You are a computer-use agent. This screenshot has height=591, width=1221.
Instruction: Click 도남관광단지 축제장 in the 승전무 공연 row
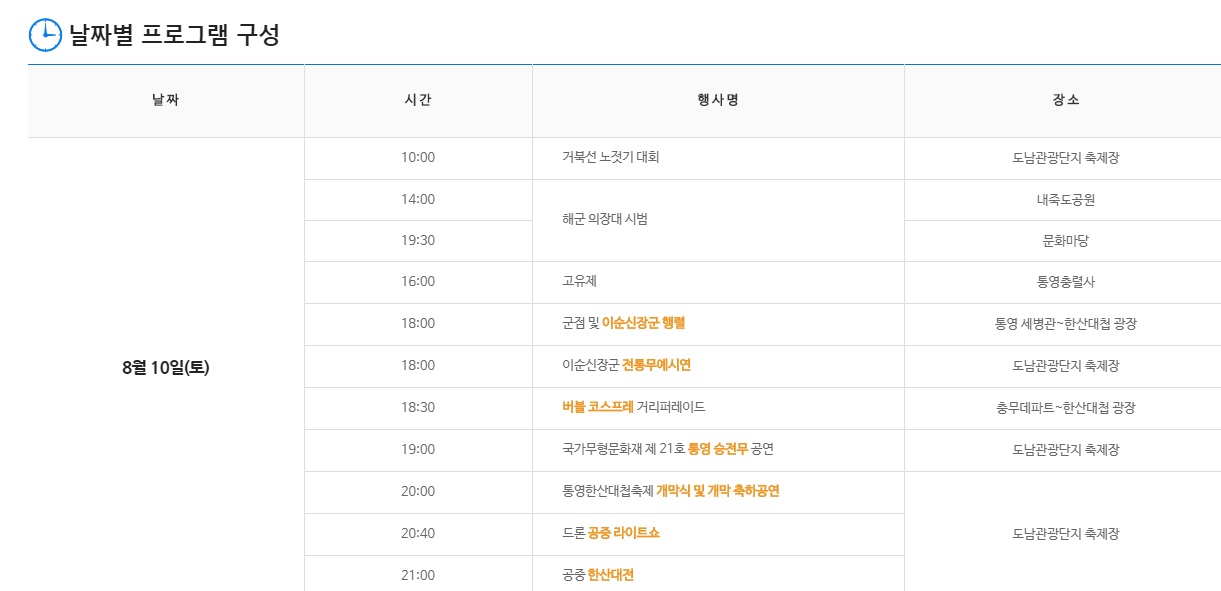click(1066, 450)
